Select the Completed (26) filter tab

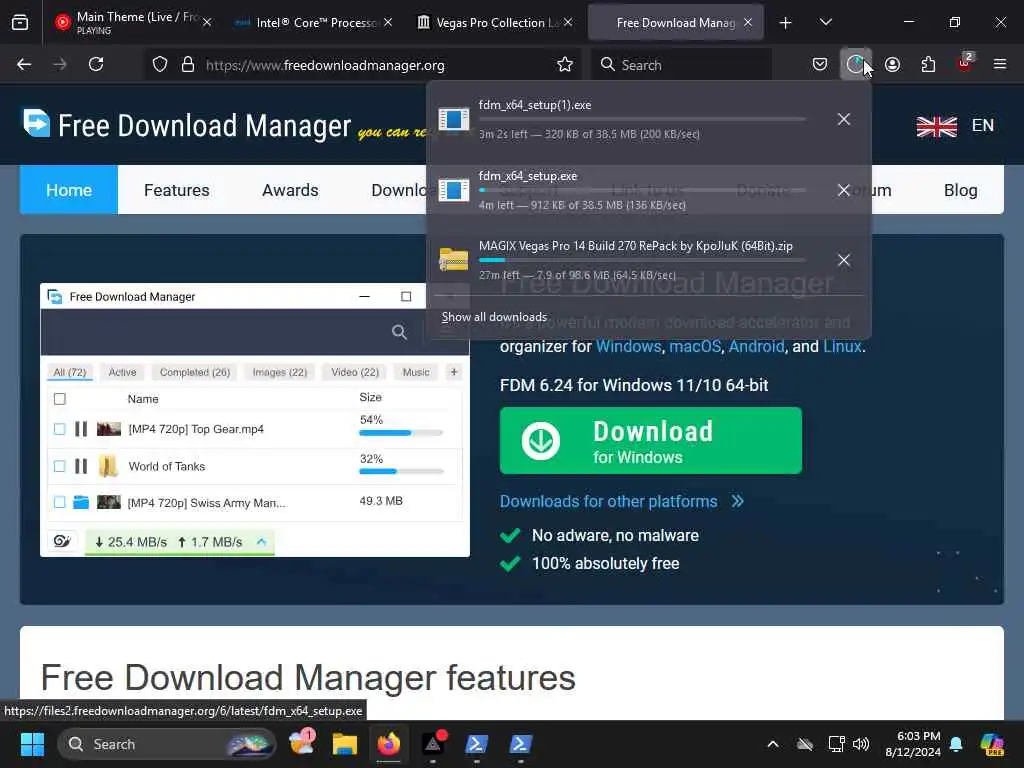195,372
